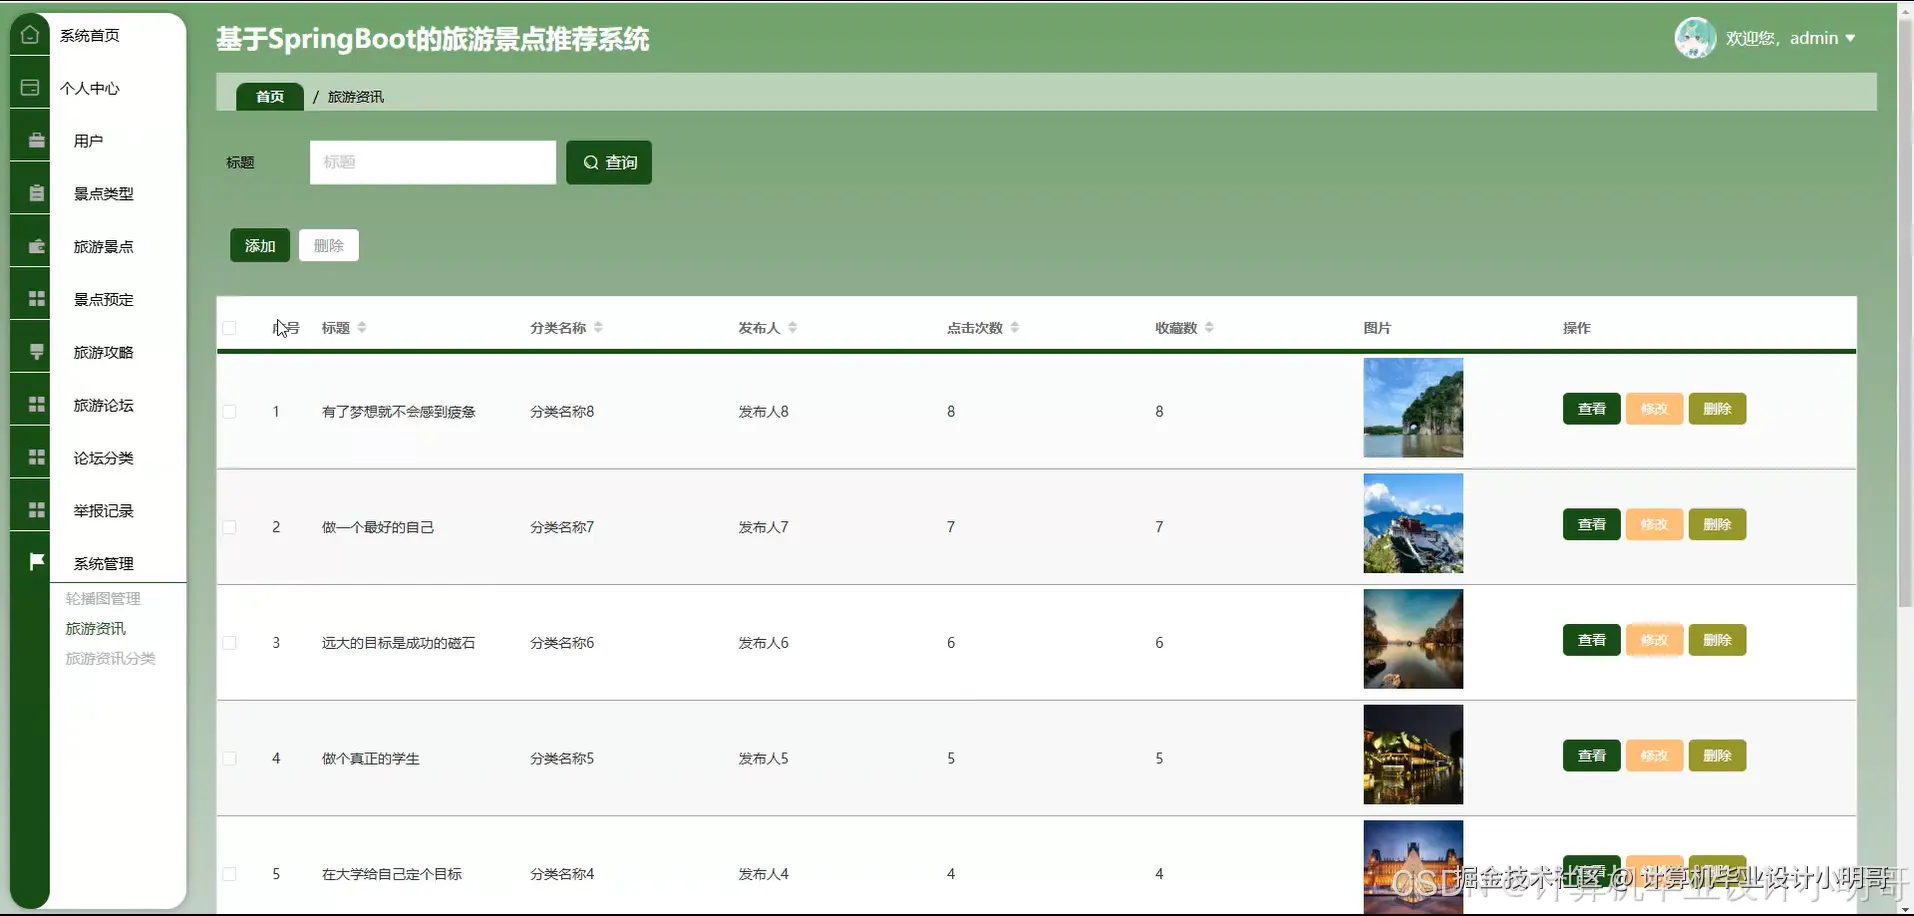Viewport: 1914px width, 916px height.
Task: Click the 个人中心 sidebar icon
Action: click(30, 88)
